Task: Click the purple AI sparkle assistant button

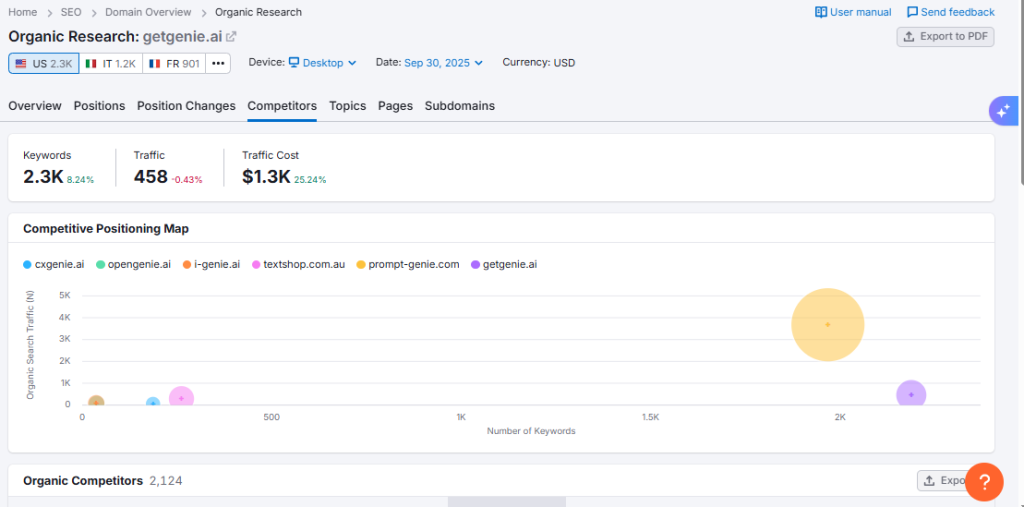Action: point(1003,111)
